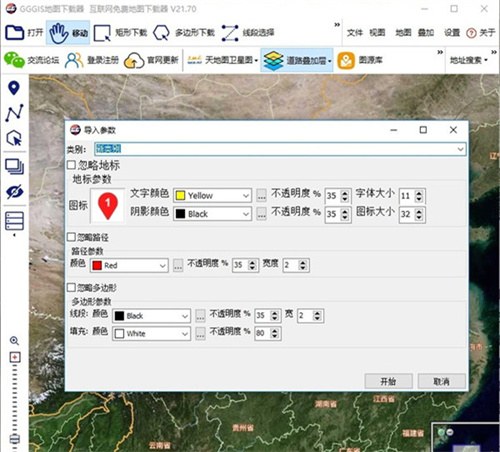Open the 类别 category combo box
The width and height of the screenshot is (500, 452).
click(x=280, y=149)
